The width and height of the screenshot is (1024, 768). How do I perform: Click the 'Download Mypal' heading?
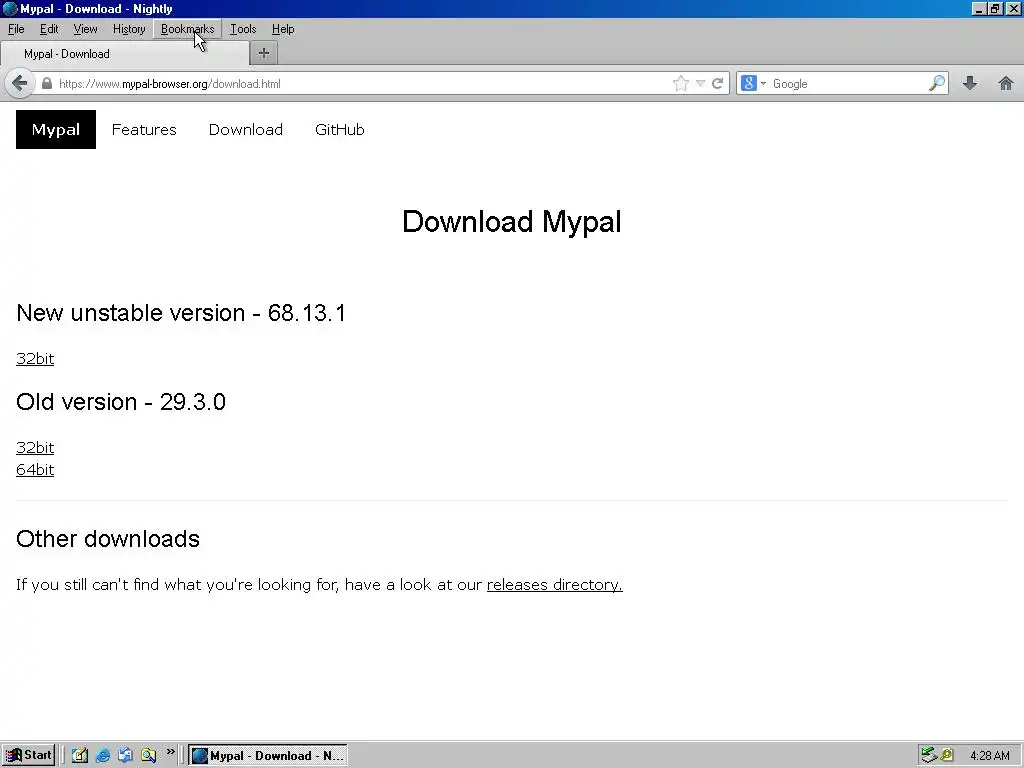[x=511, y=221]
